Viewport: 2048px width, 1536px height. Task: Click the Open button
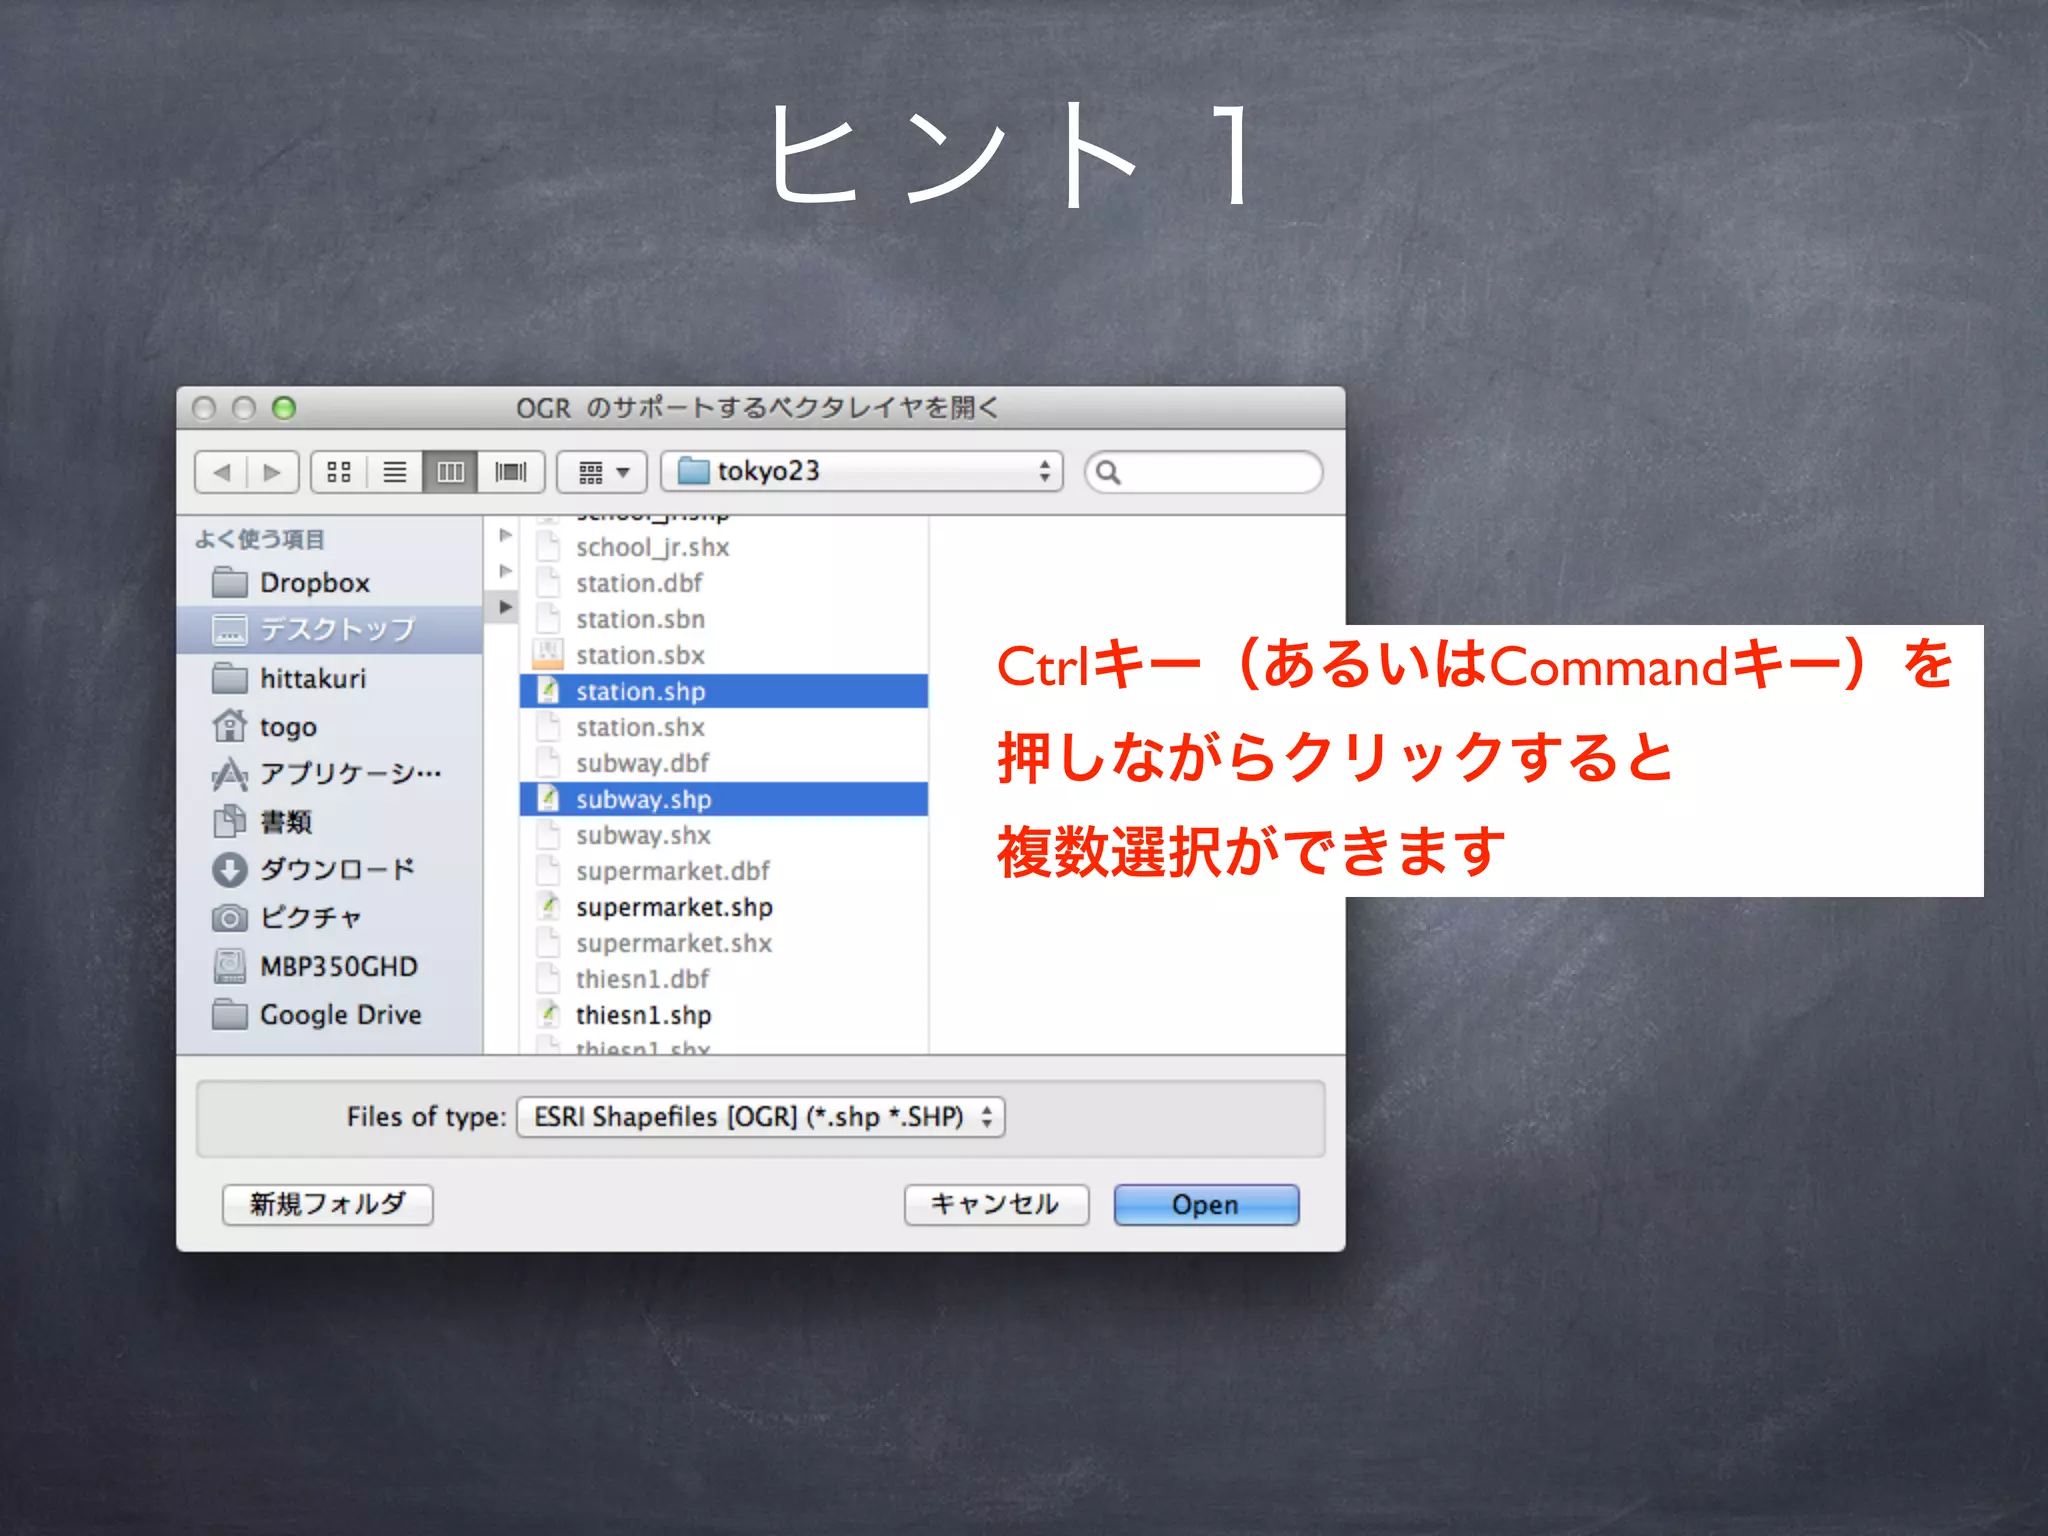pyautogui.click(x=1206, y=1204)
